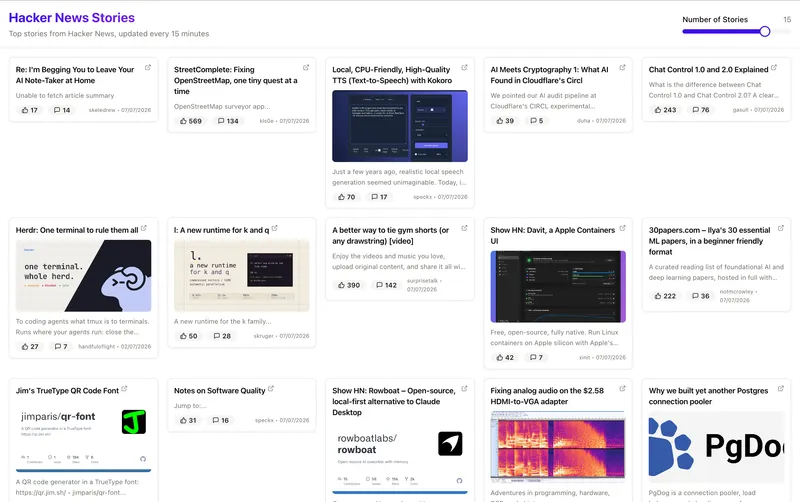Click the Hacker News Stories heading
Screen dimensions: 800x502
click(72, 18)
